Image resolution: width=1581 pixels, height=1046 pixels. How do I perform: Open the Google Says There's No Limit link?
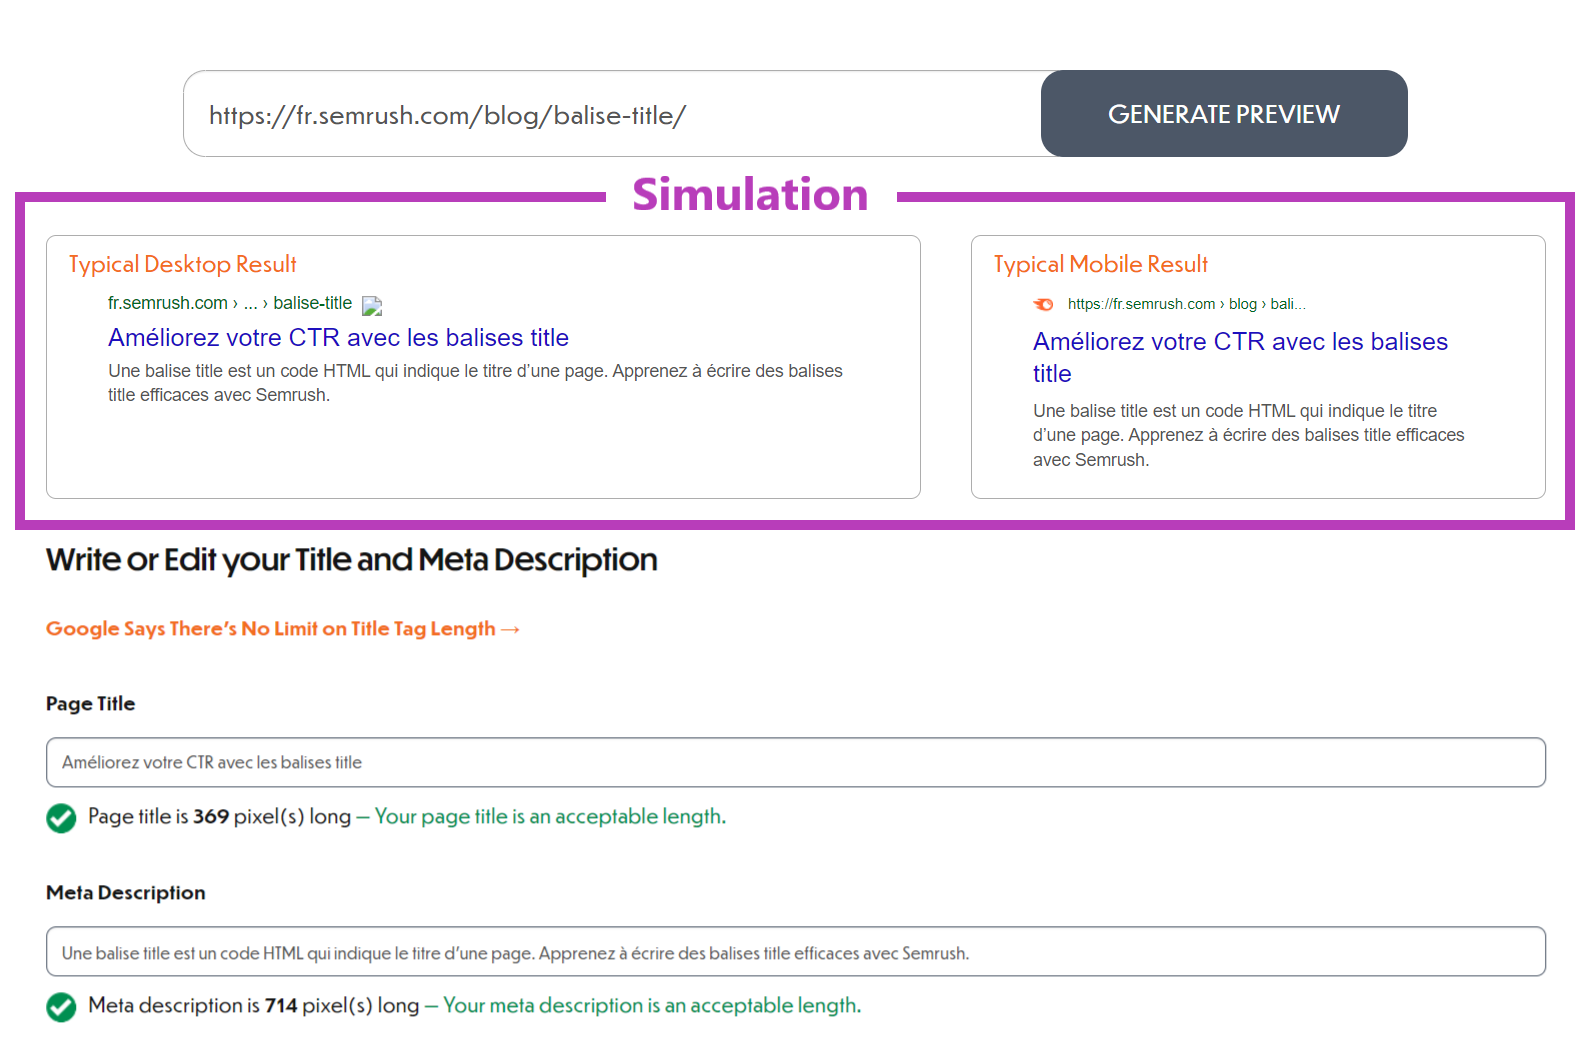tap(270, 629)
